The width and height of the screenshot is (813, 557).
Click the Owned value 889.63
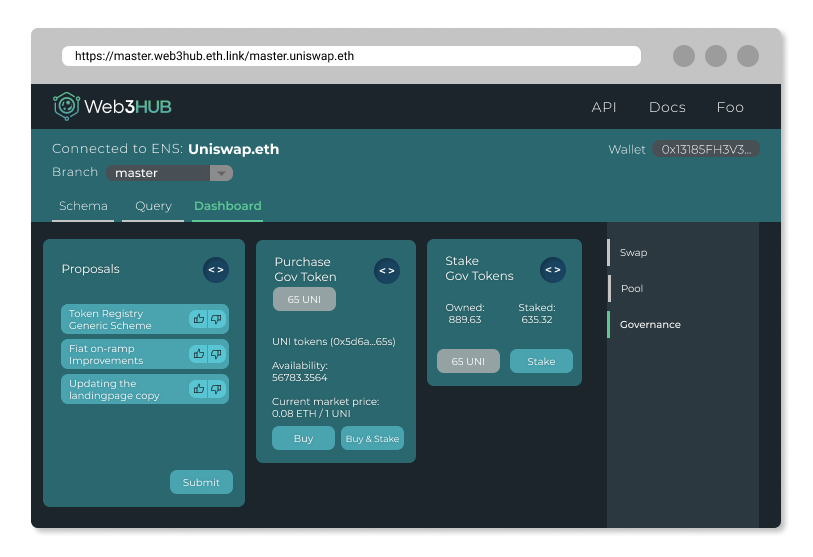pyautogui.click(x=465, y=319)
